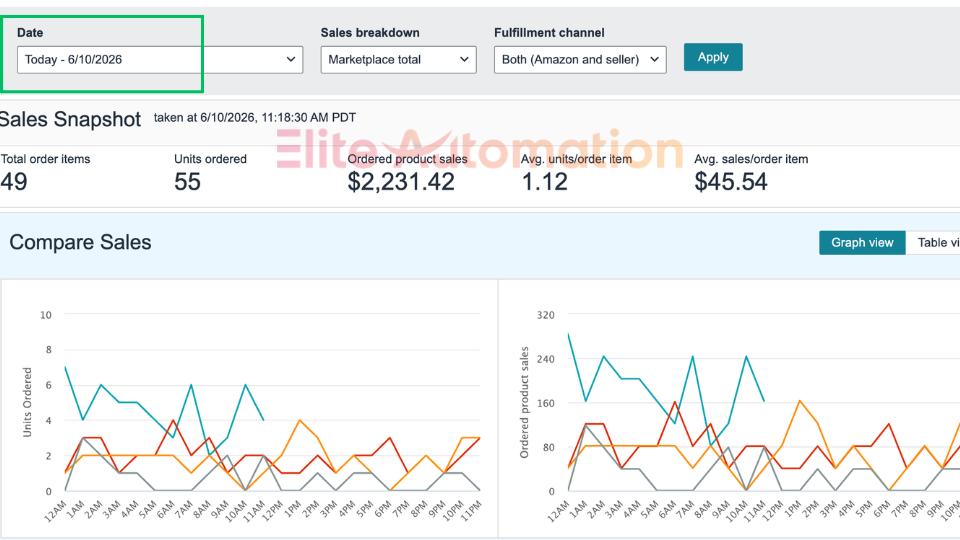
Task: Click the Units Ordered axis label
Action: click(27, 402)
